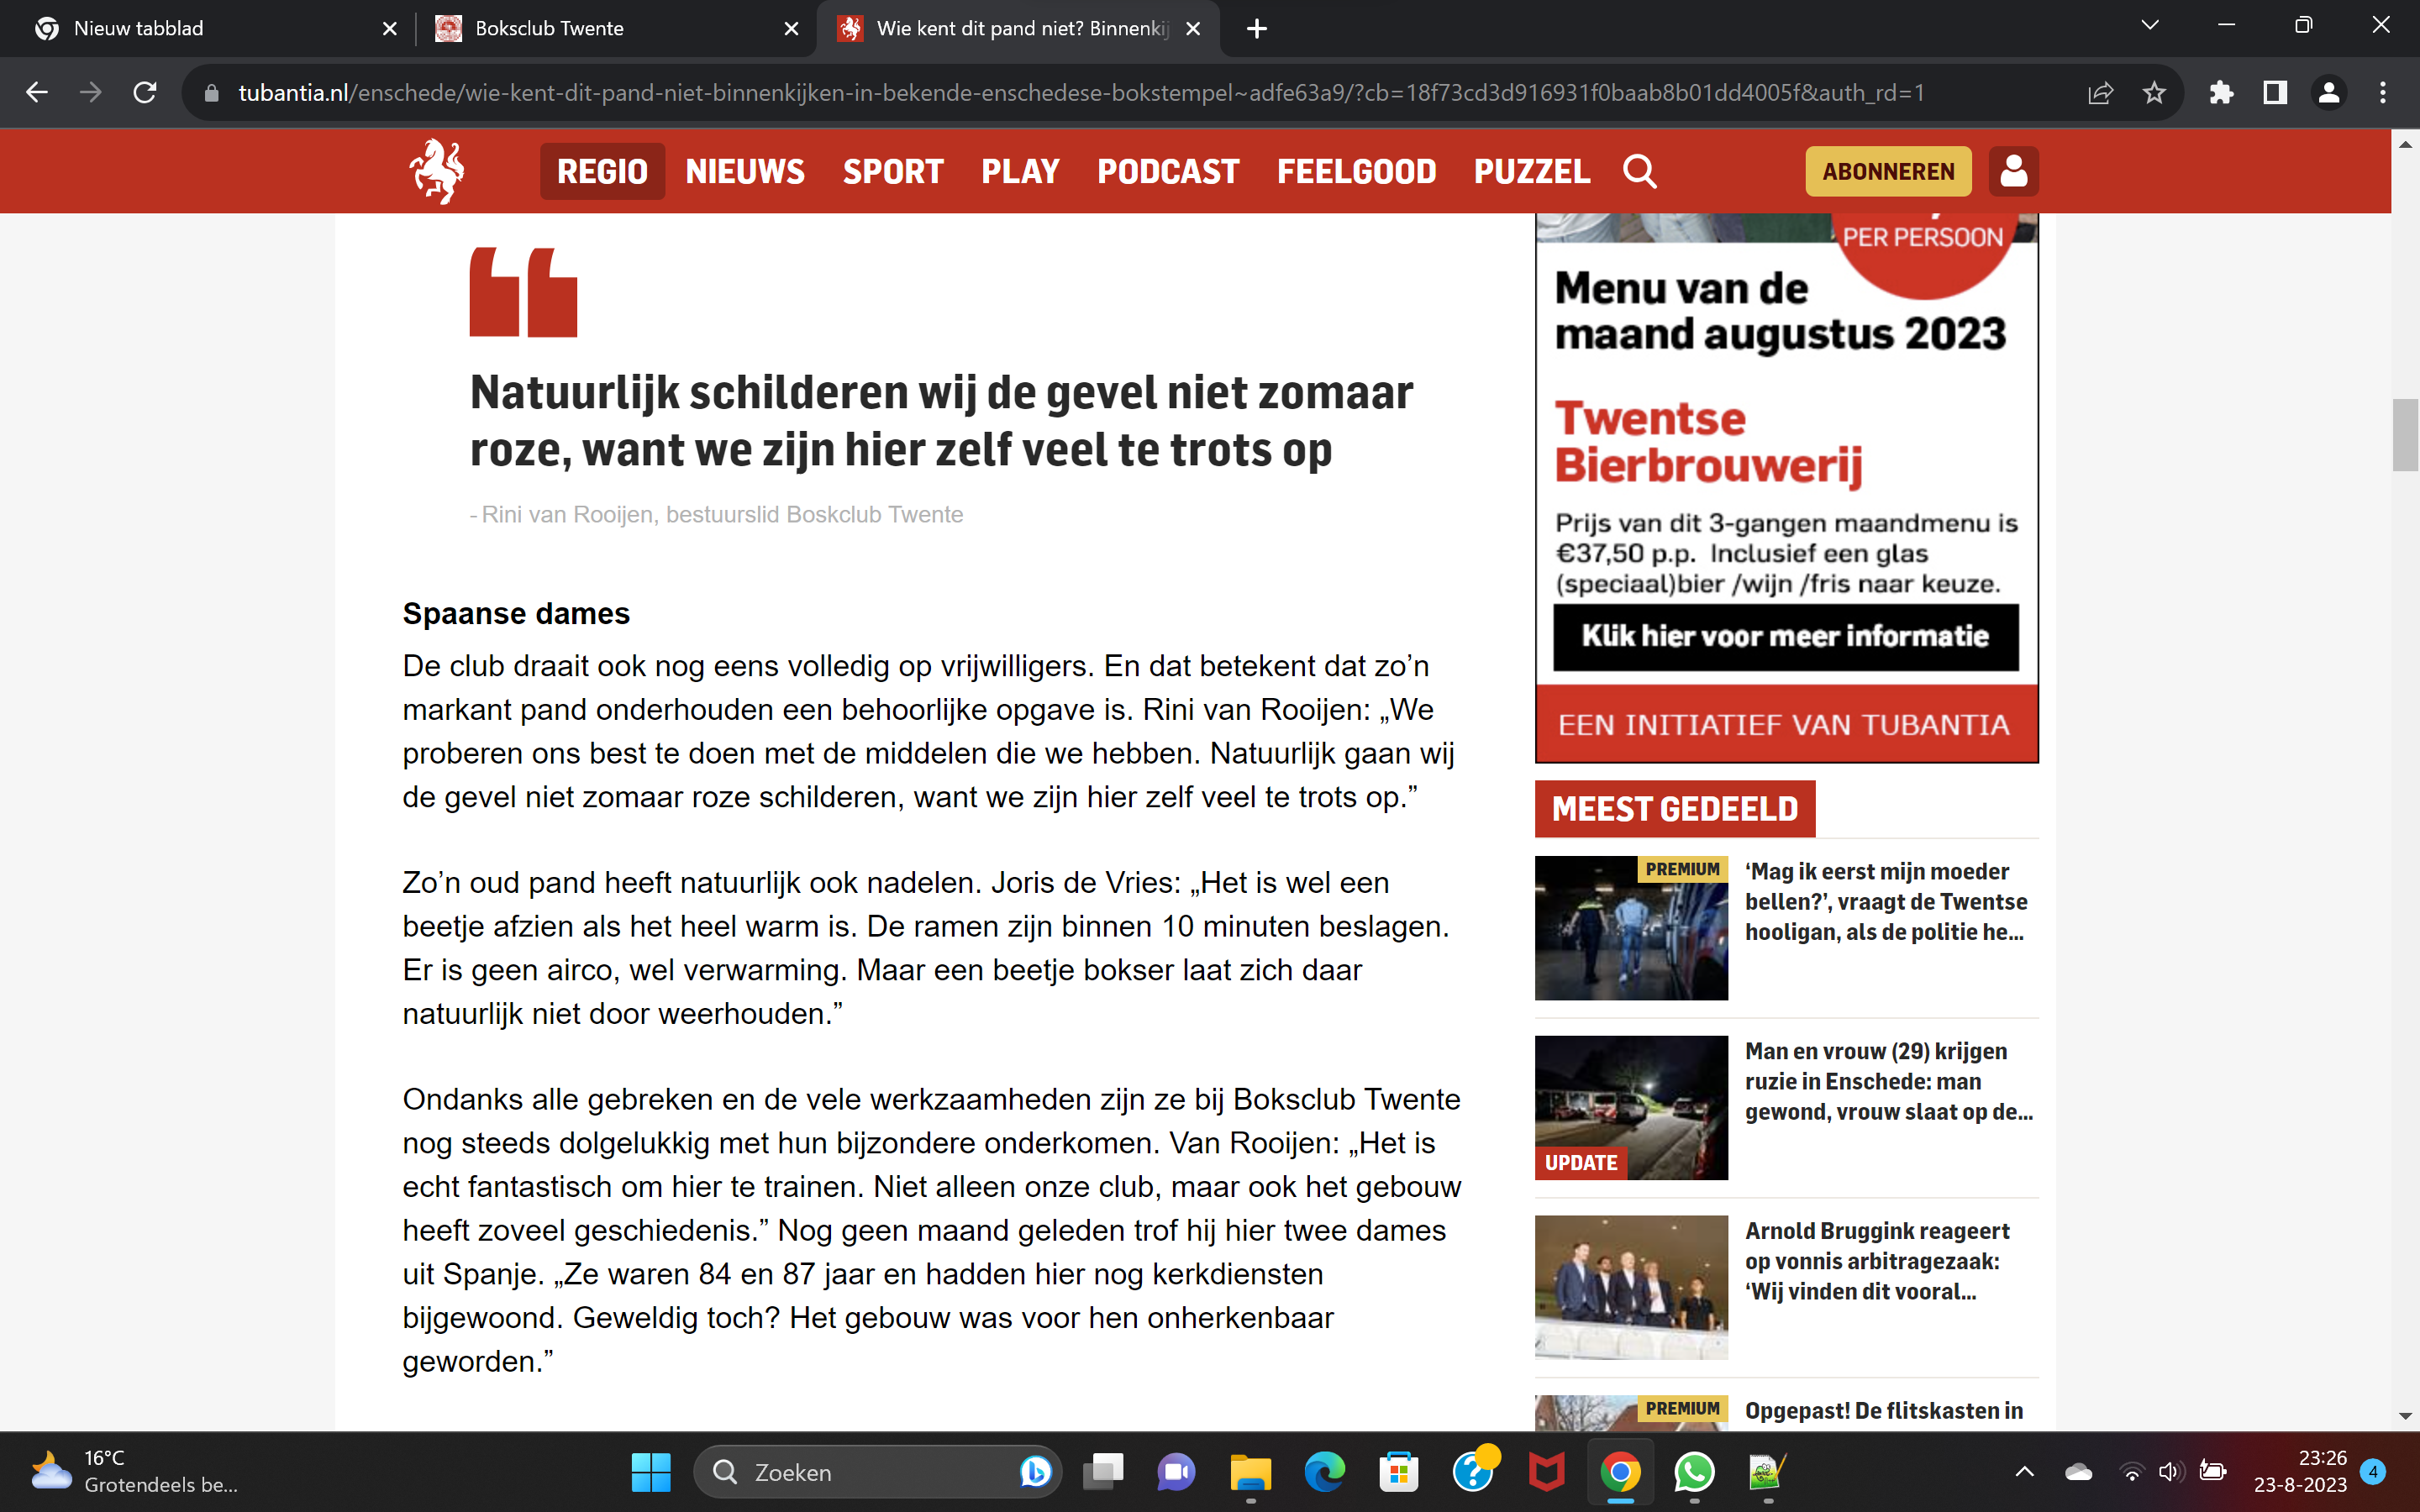This screenshot has width=2420, height=1512.
Task: Close the Boksclub Twente tab
Action: (791, 29)
